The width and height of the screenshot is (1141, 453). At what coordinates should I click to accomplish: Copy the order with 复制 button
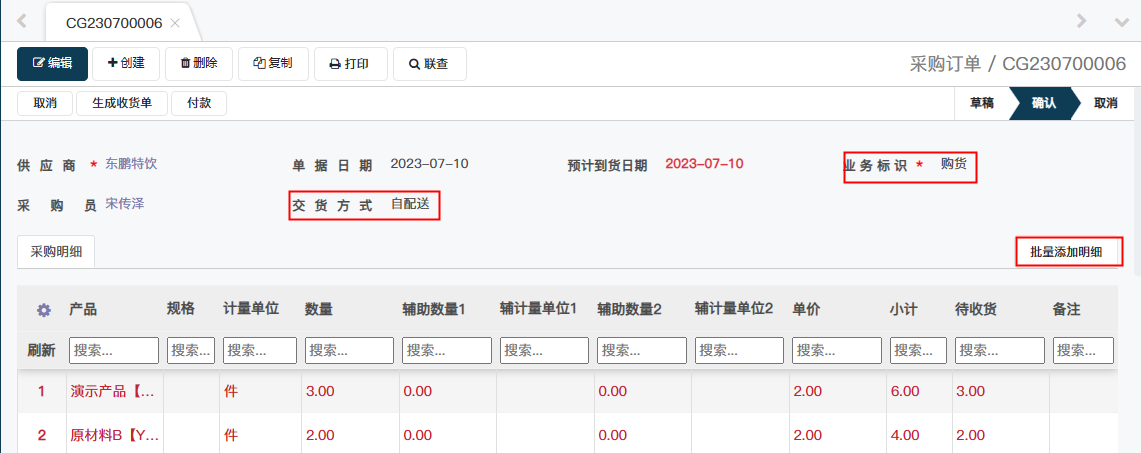pyautogui.click(x=273, y=63)
